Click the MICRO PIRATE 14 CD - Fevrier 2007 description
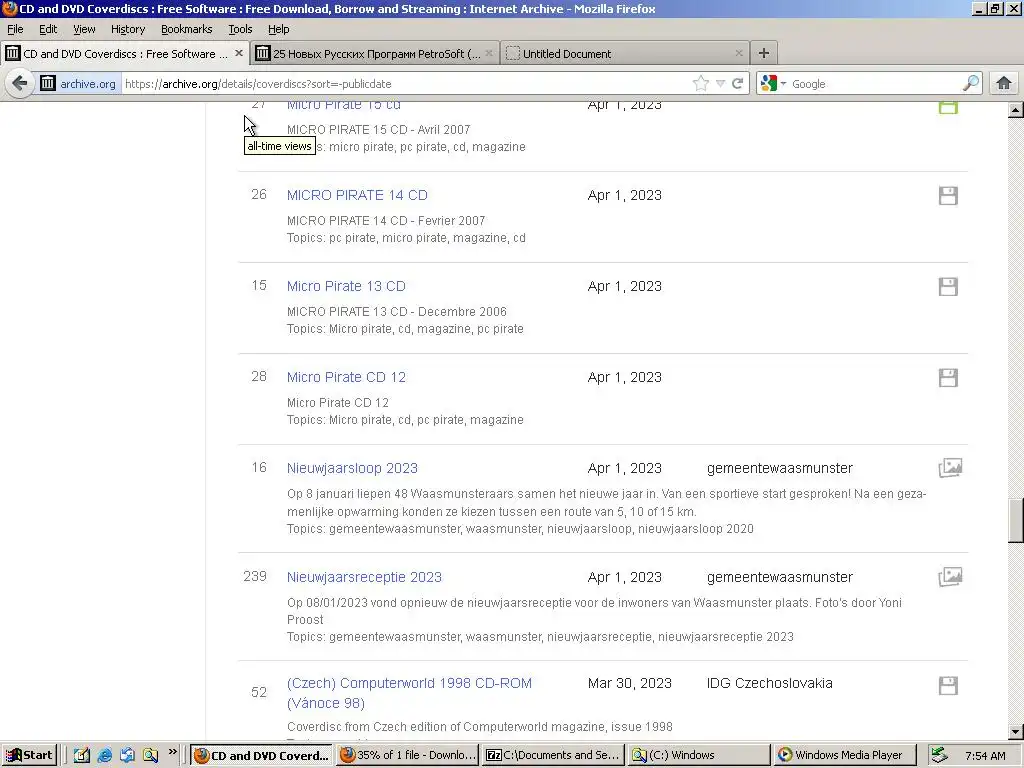The width and height of the screenshot is (1024, 768). 386,221
